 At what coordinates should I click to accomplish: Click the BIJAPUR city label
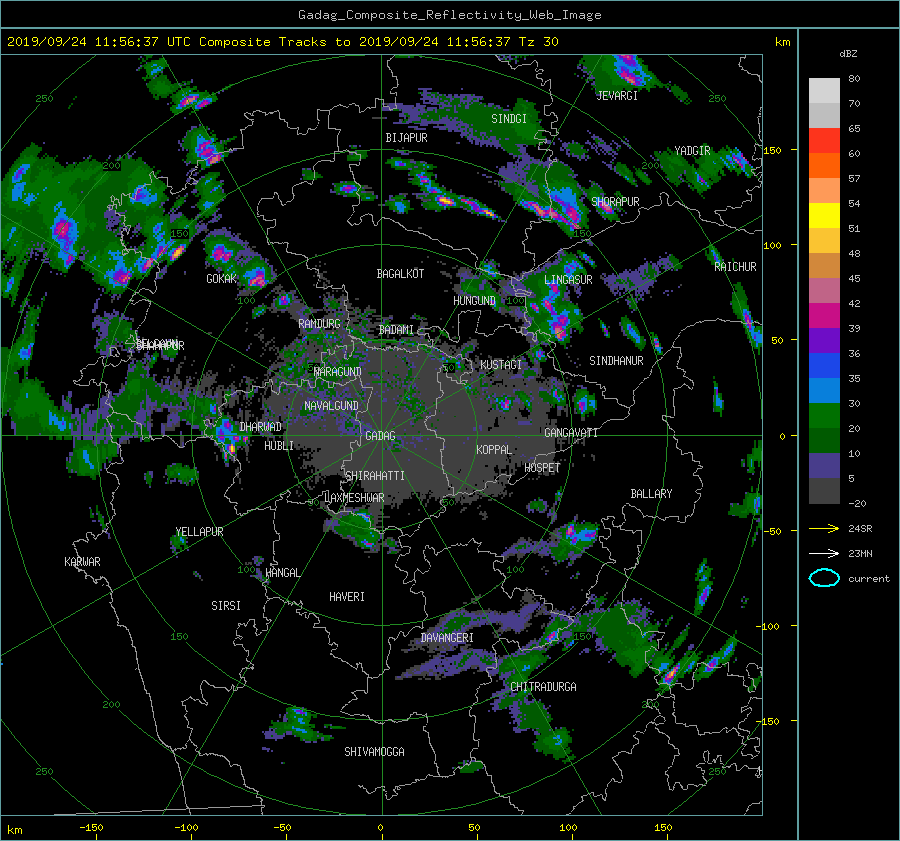point(406,138)
